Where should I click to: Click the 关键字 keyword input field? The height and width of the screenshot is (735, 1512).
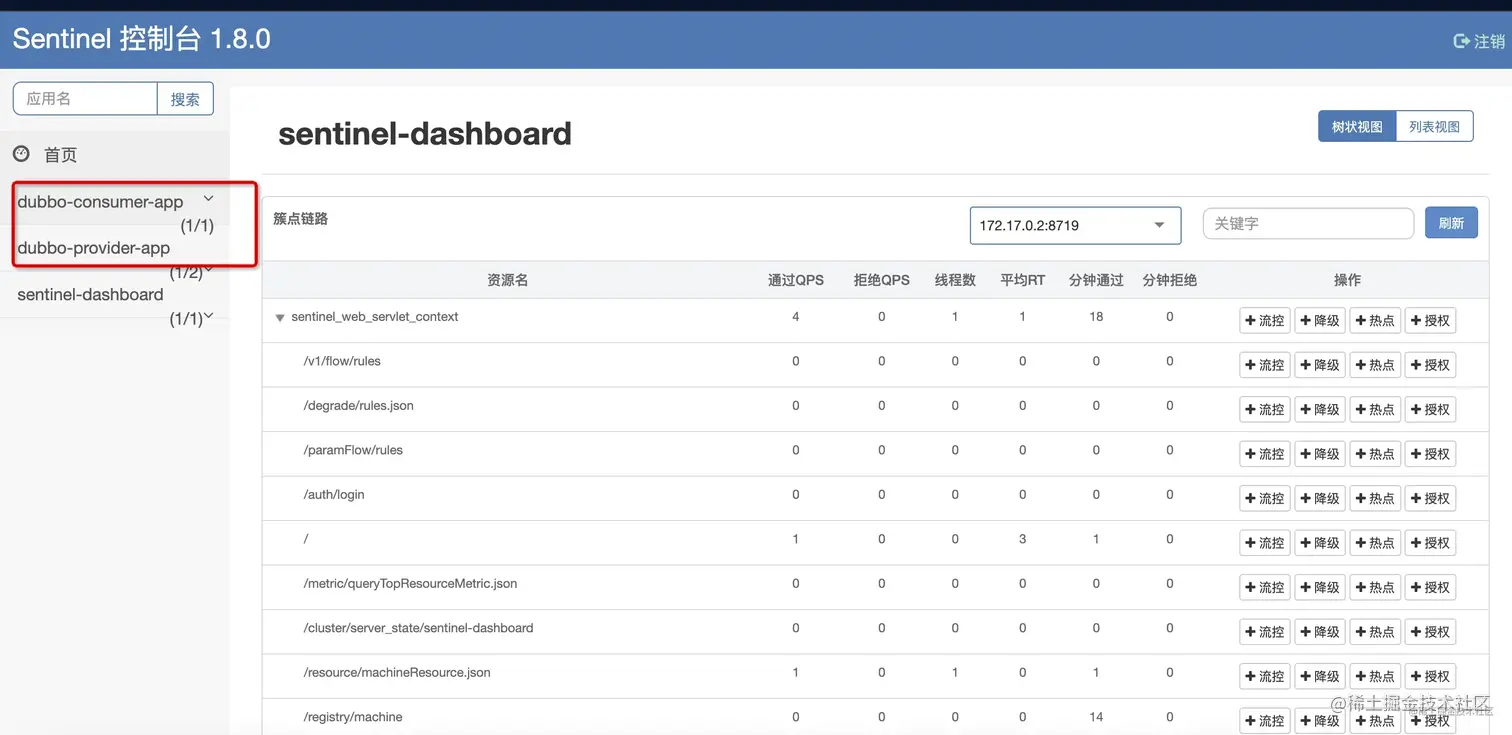point(1308,224)
